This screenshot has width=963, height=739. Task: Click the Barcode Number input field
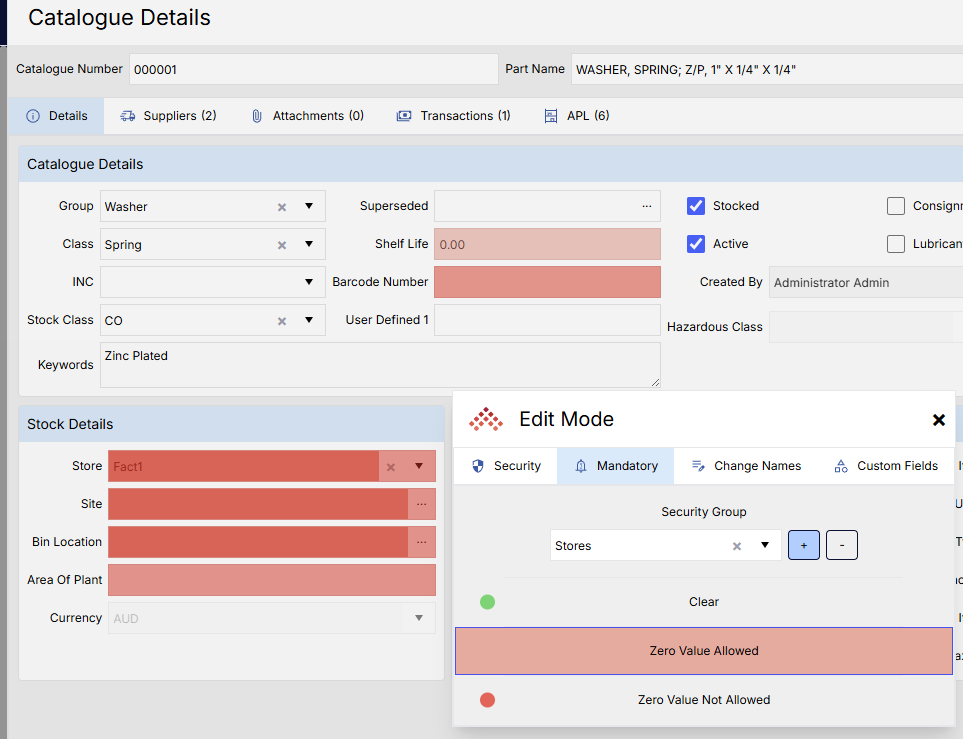(x=547, y=282)
